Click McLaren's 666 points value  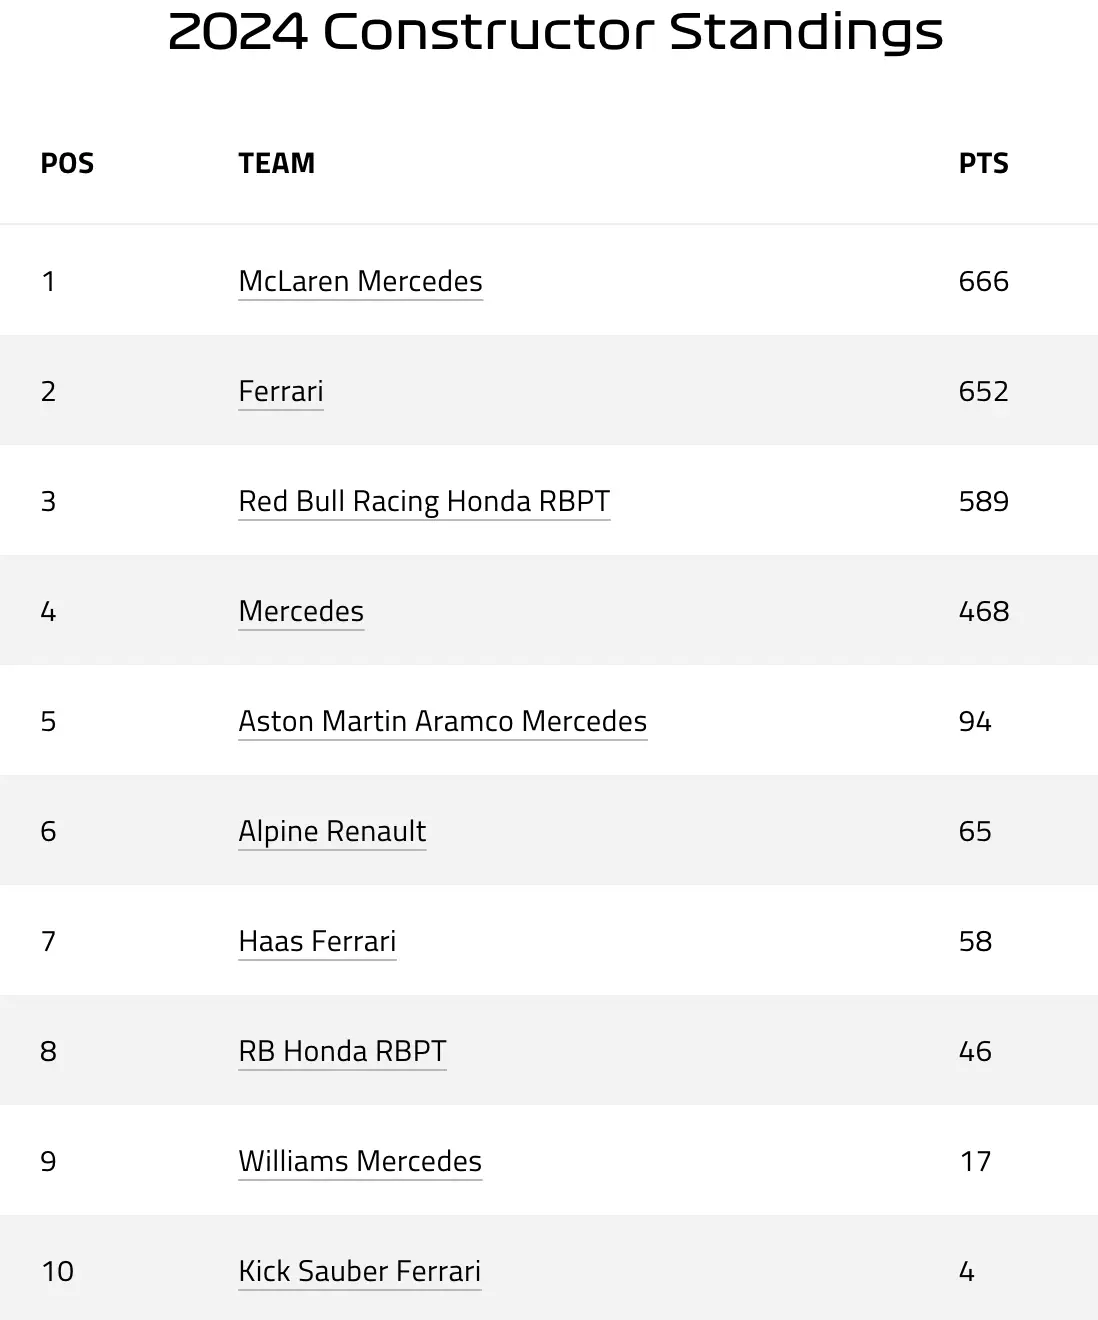tap(983, 281)
